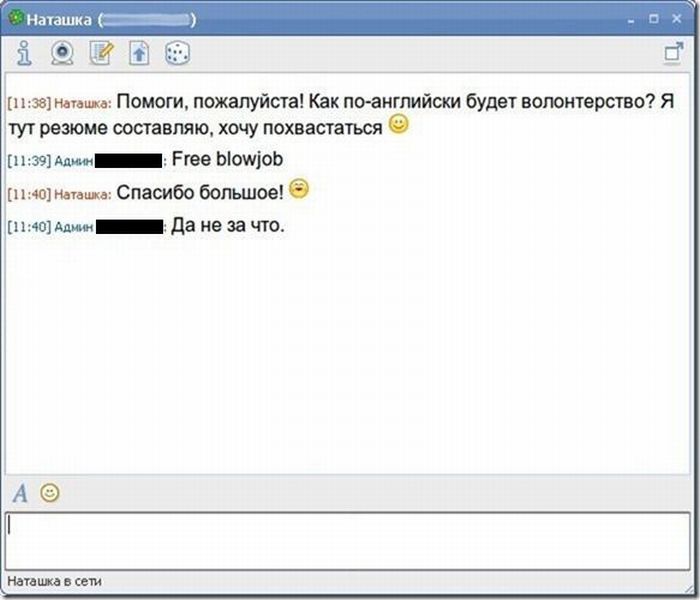Open the notes editor with pencil icon
700x600 pixels.
(101, 53)
